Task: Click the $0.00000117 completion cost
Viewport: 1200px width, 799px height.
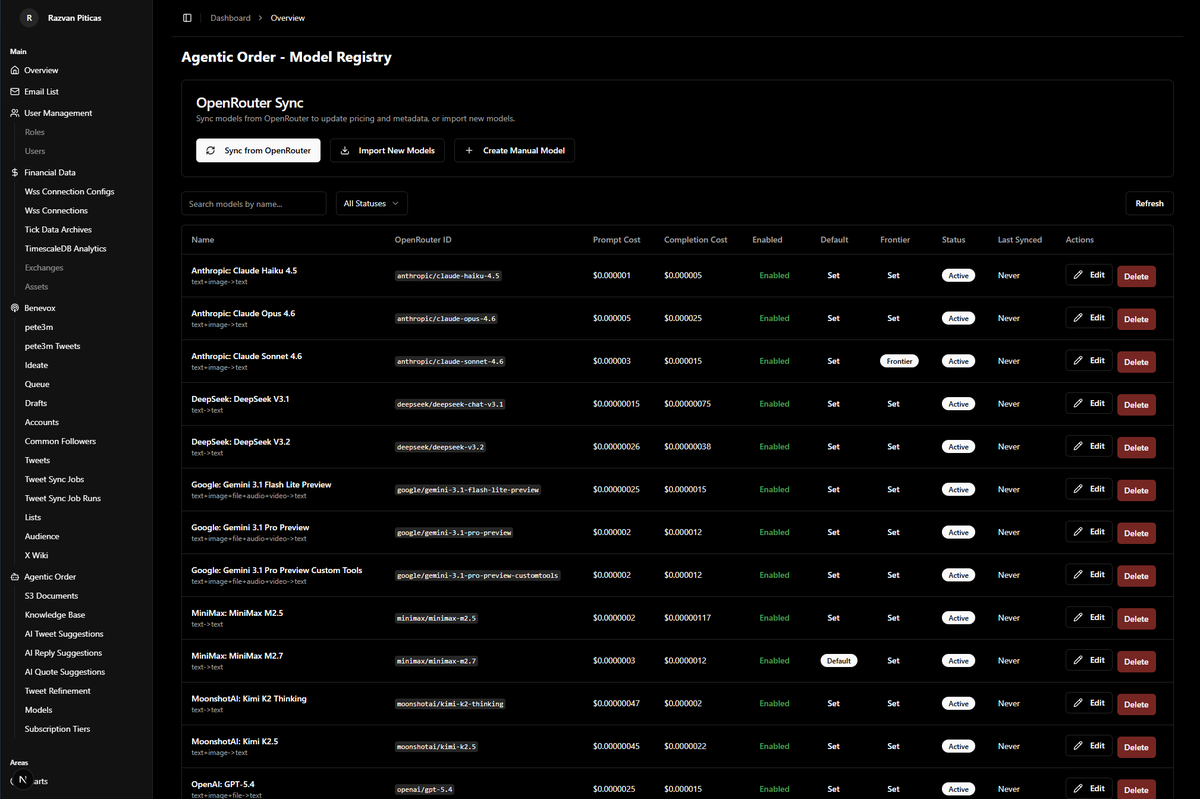Action: point(687,618)
